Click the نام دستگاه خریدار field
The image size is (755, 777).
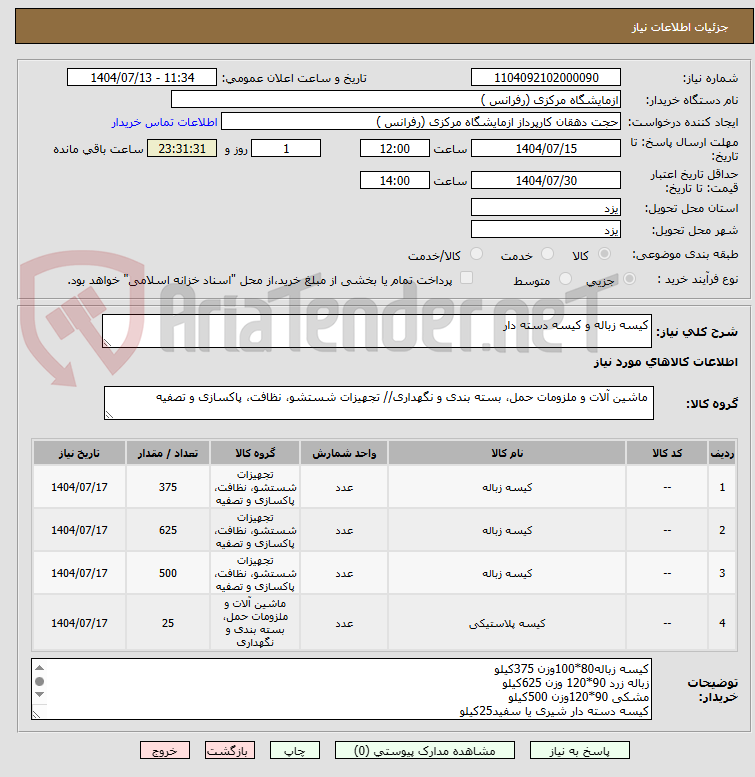click(395, 99)
